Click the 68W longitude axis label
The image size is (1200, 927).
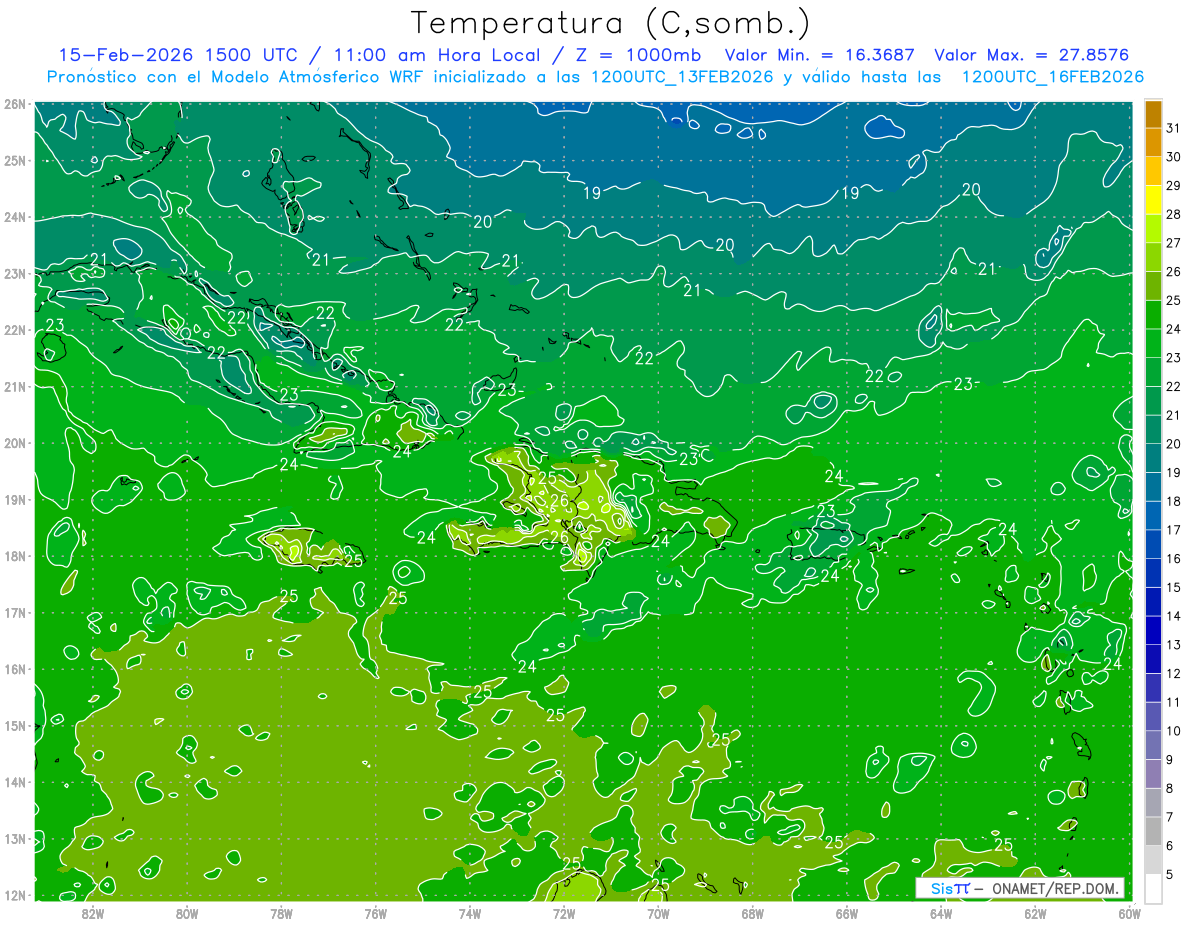click(x=752, y=913)
